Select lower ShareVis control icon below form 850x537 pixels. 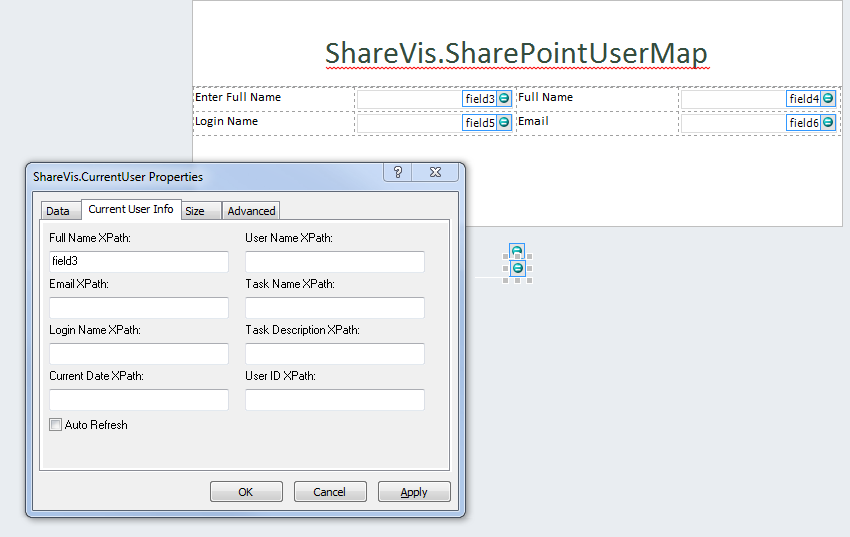point(518,268)
